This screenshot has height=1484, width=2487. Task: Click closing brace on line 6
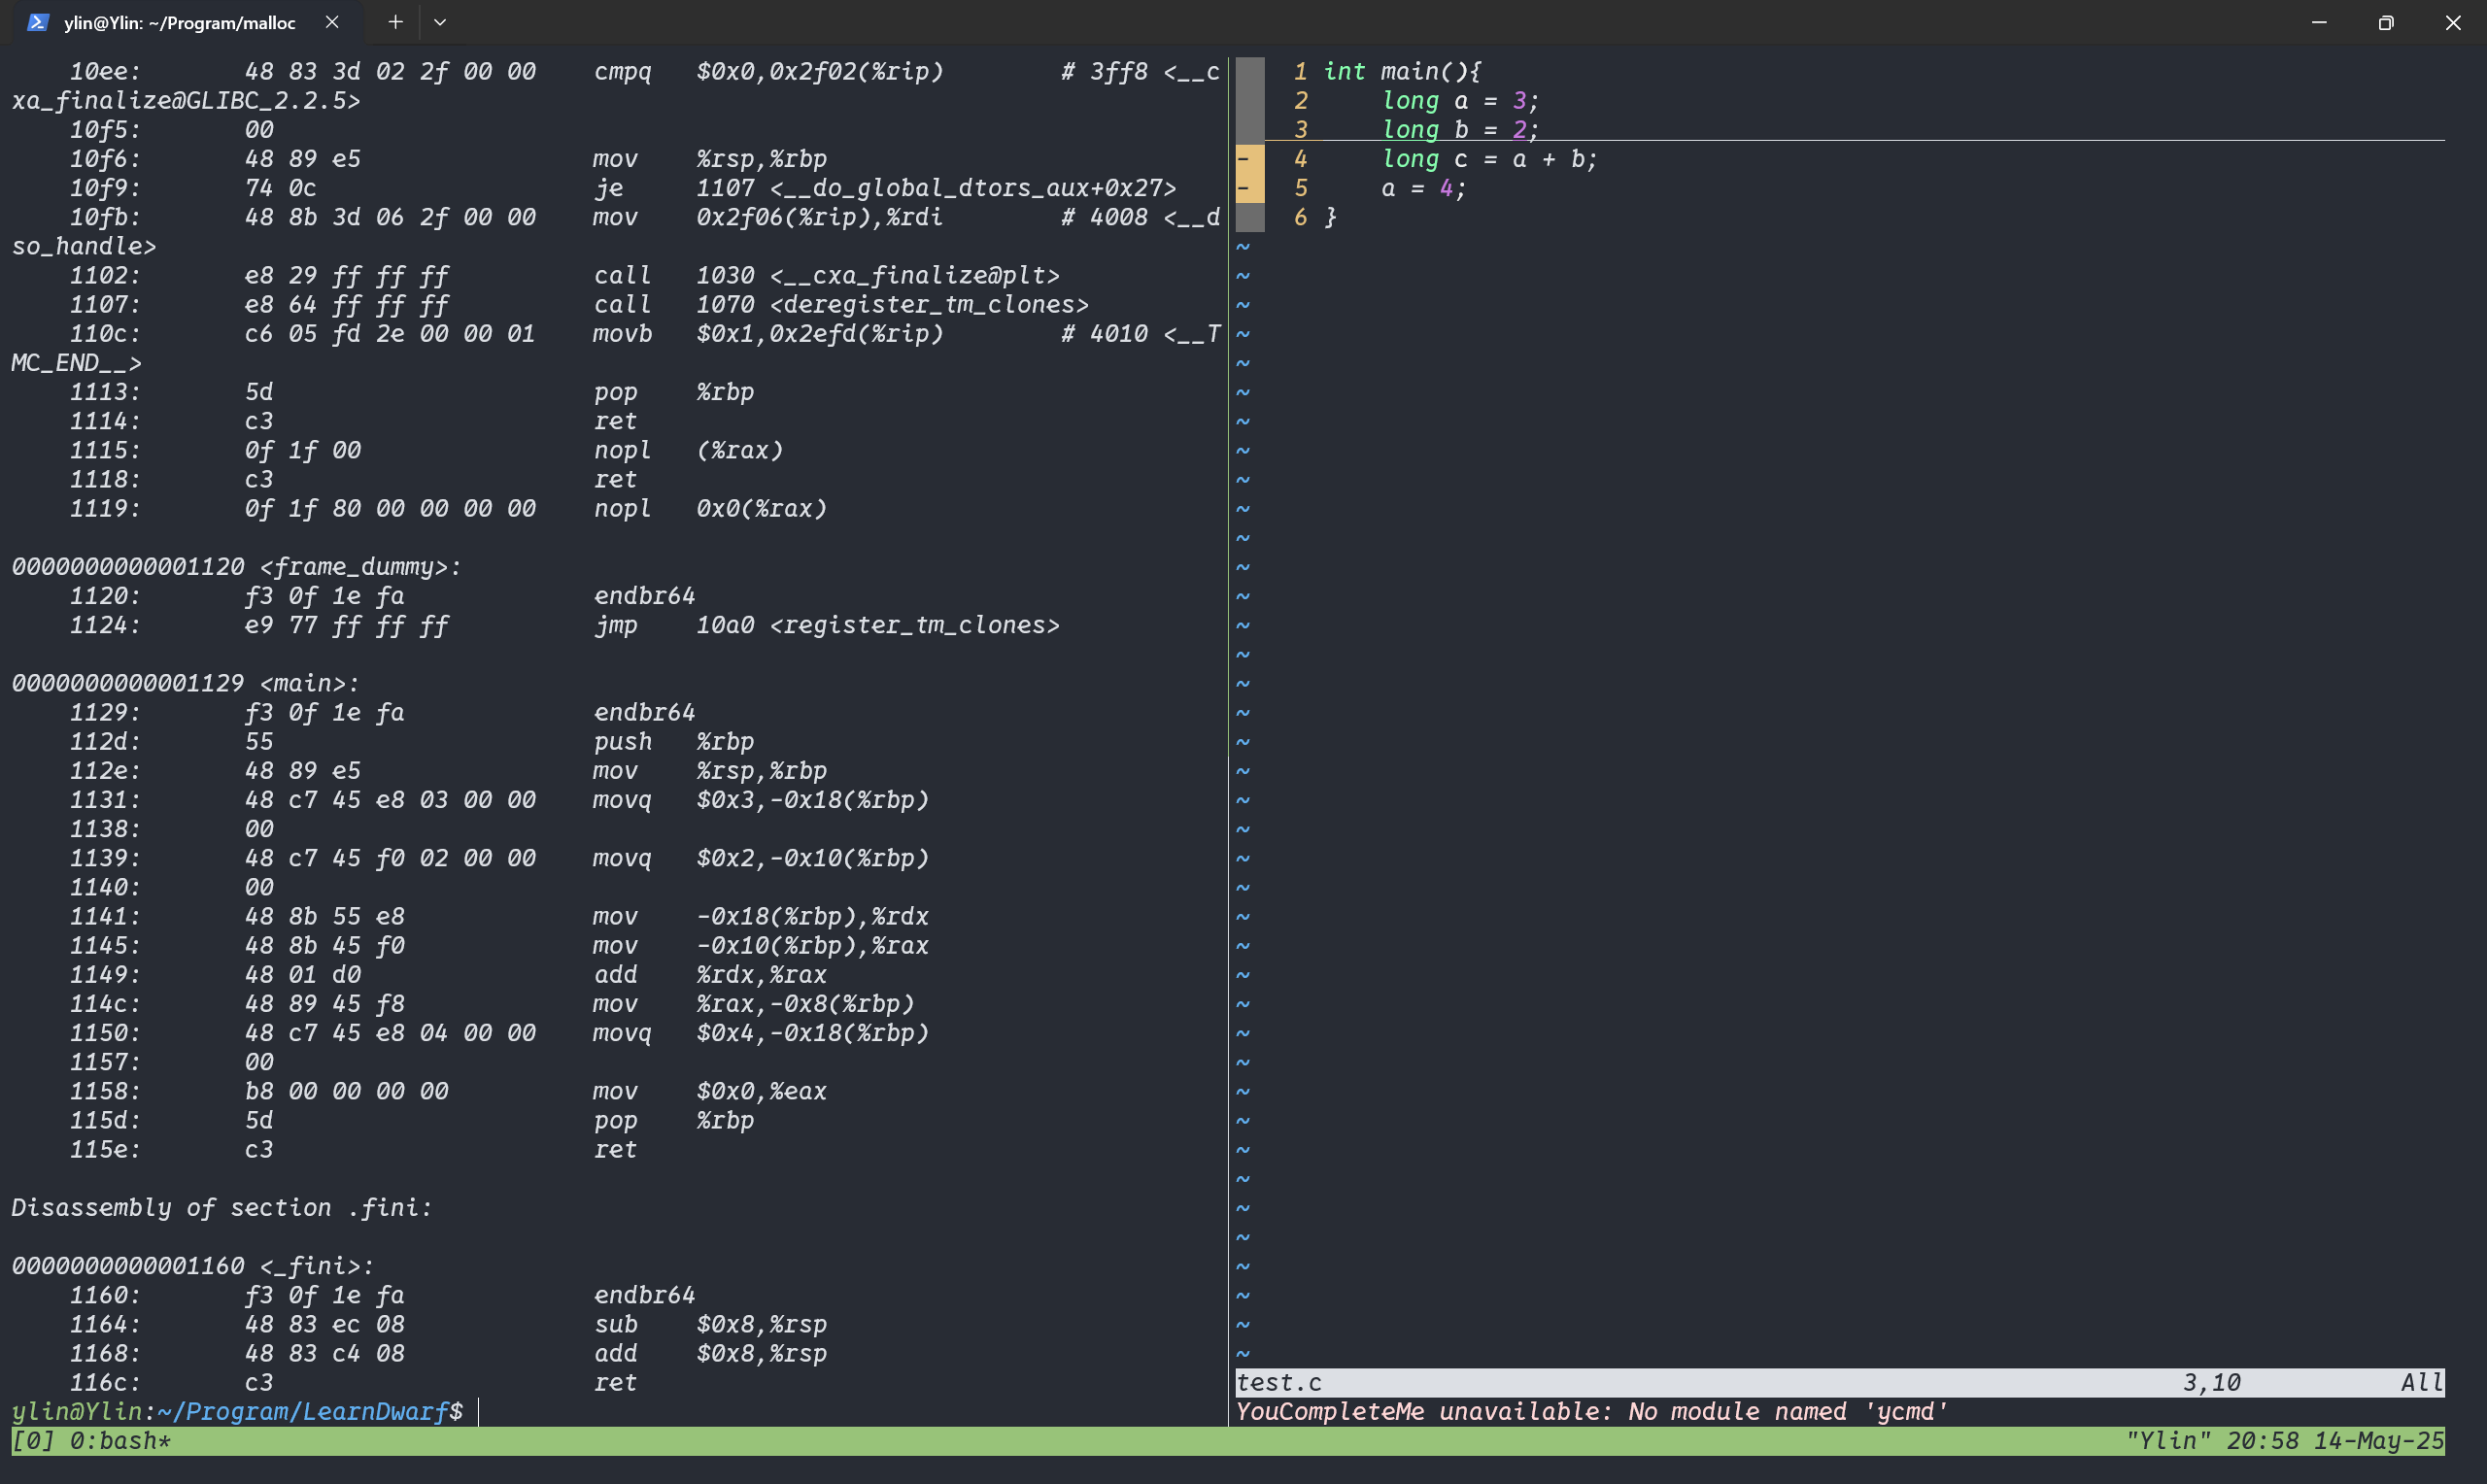pos(1330,217)
